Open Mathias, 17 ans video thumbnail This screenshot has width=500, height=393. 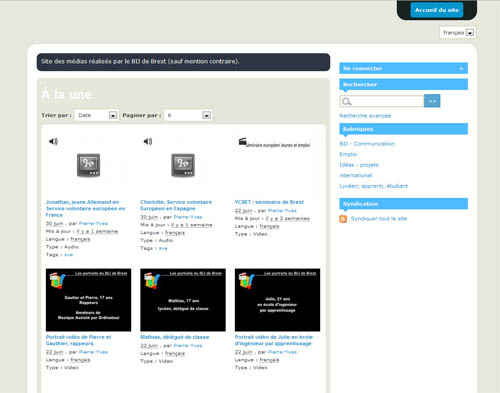[183, 300]
